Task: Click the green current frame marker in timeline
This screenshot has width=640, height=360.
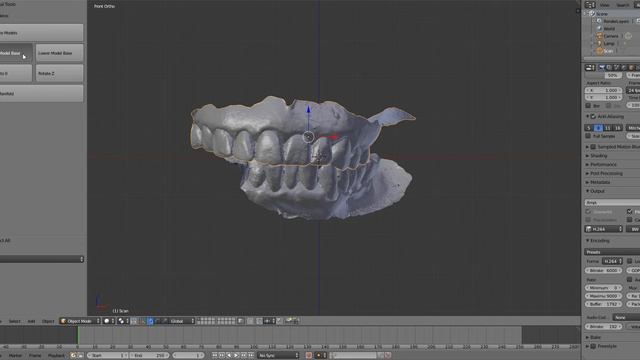Action: coord(78,335)
